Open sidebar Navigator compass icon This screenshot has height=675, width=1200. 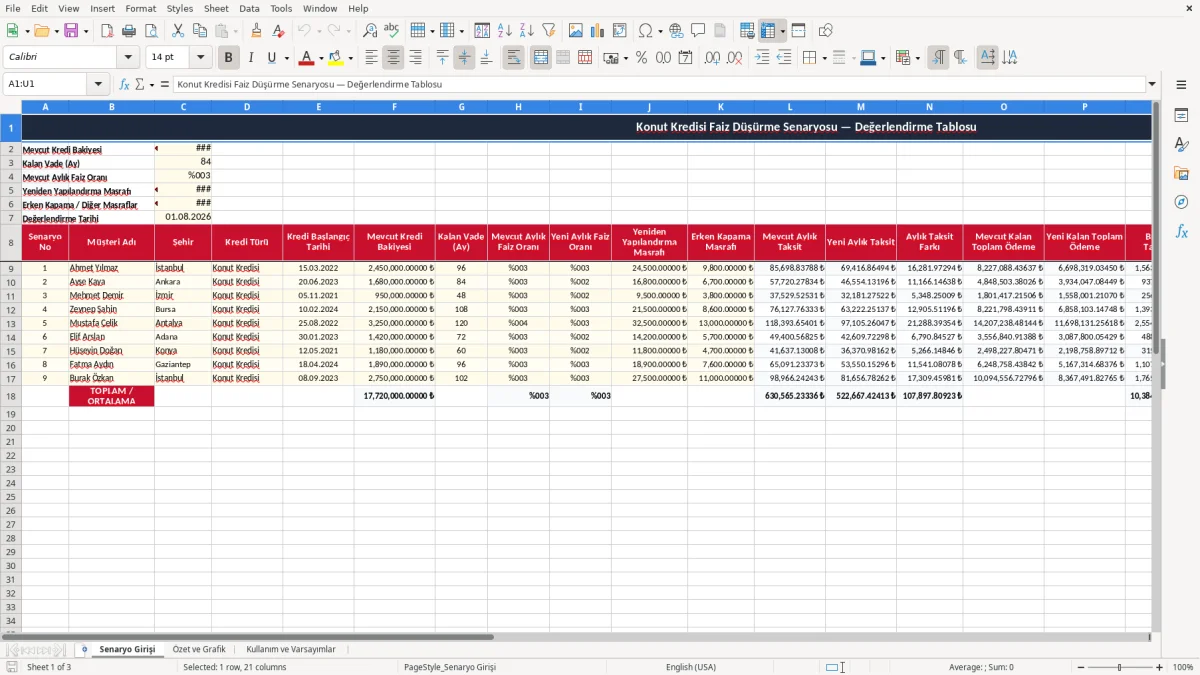point(1181,203)
